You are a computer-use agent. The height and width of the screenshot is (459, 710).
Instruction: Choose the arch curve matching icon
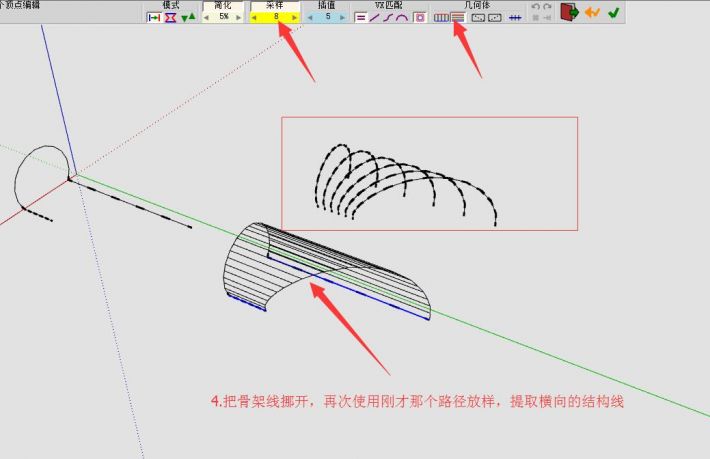tap(402, 18)
